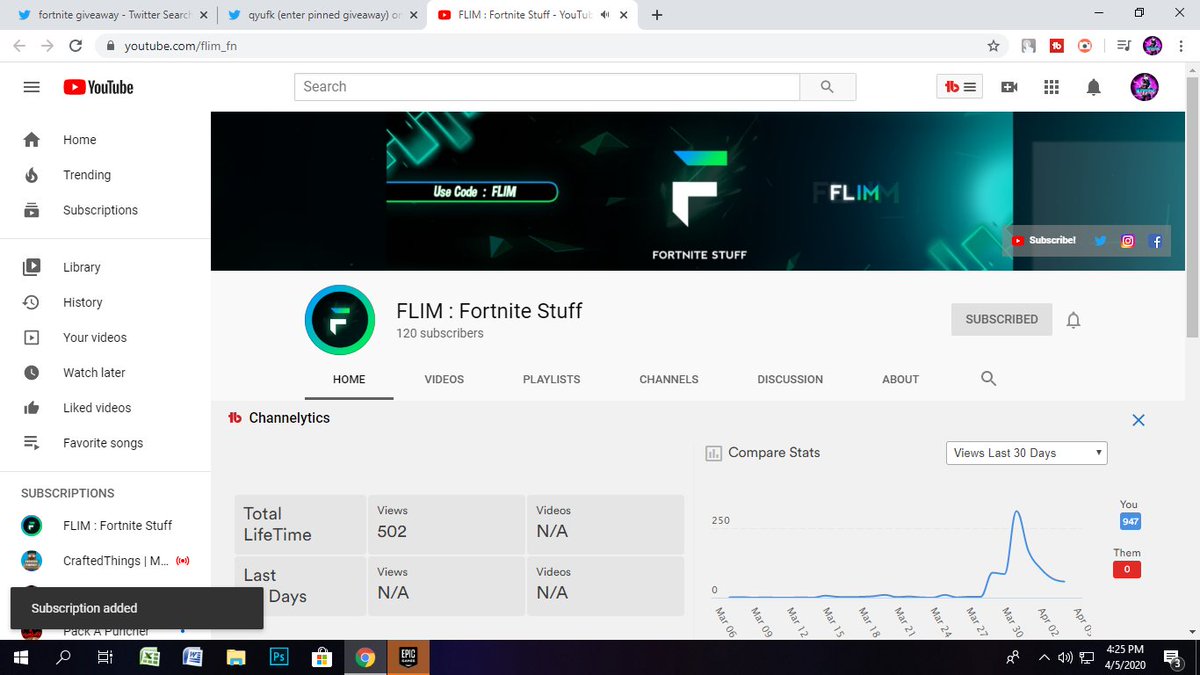Open the YouTube hamburger guide menu
The width and height of the screenshot is (1200, 675).
31,87
